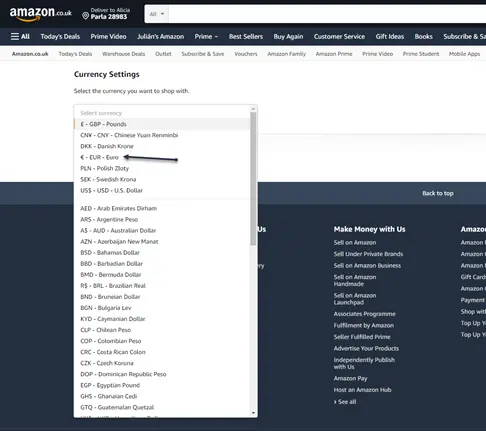Screen dimensions: 486x431
Task: Open Best Sellers
Action: point(246,36)
